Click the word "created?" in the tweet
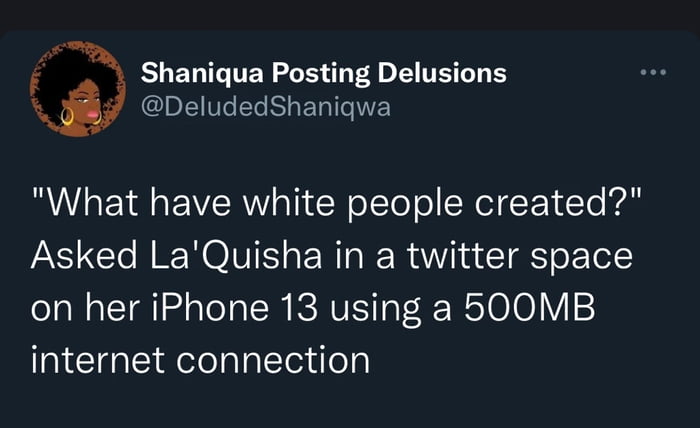This screenshot has height=428, width=700. [570, 204]
